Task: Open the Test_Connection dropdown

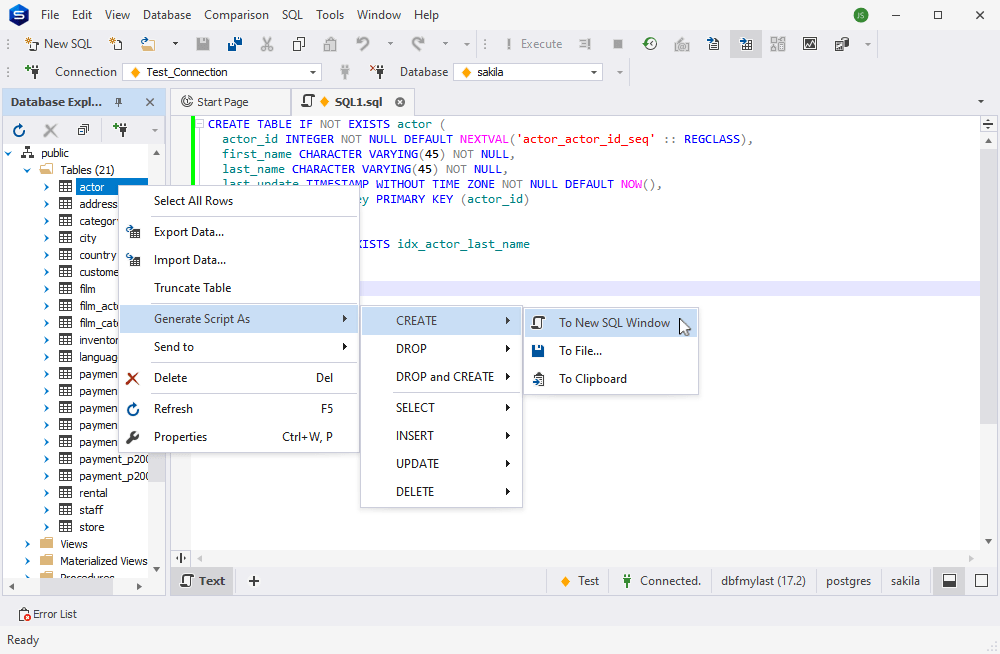Action: 310,72
